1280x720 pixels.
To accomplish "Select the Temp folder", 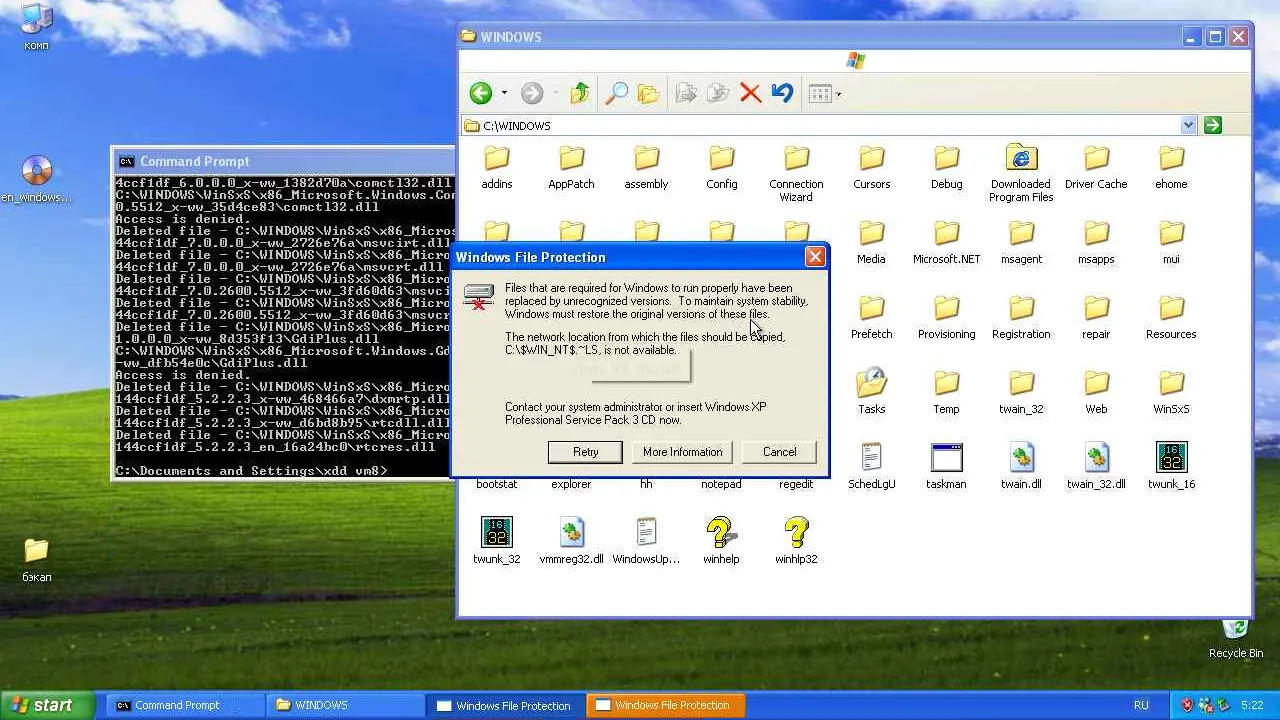I will [946, 392].
